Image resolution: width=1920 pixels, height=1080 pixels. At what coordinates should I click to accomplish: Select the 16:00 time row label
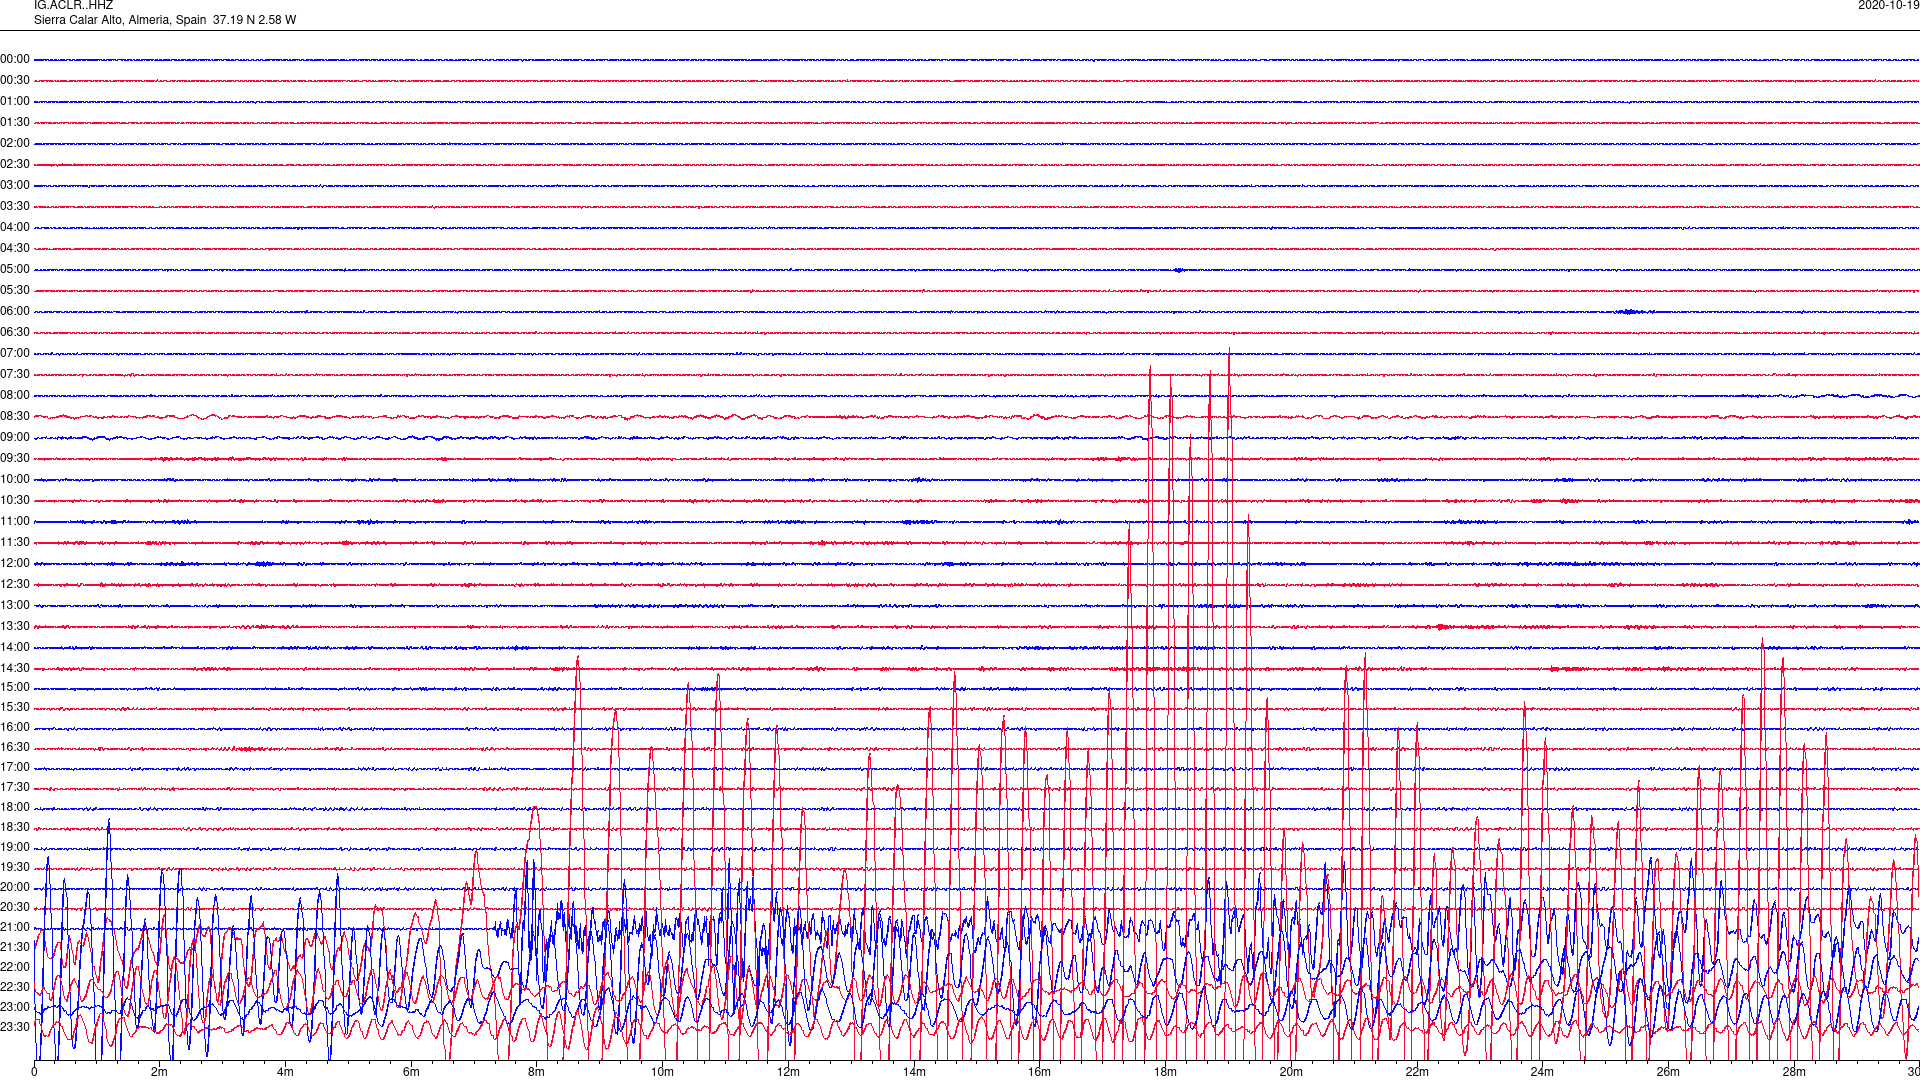pos(15,727)
